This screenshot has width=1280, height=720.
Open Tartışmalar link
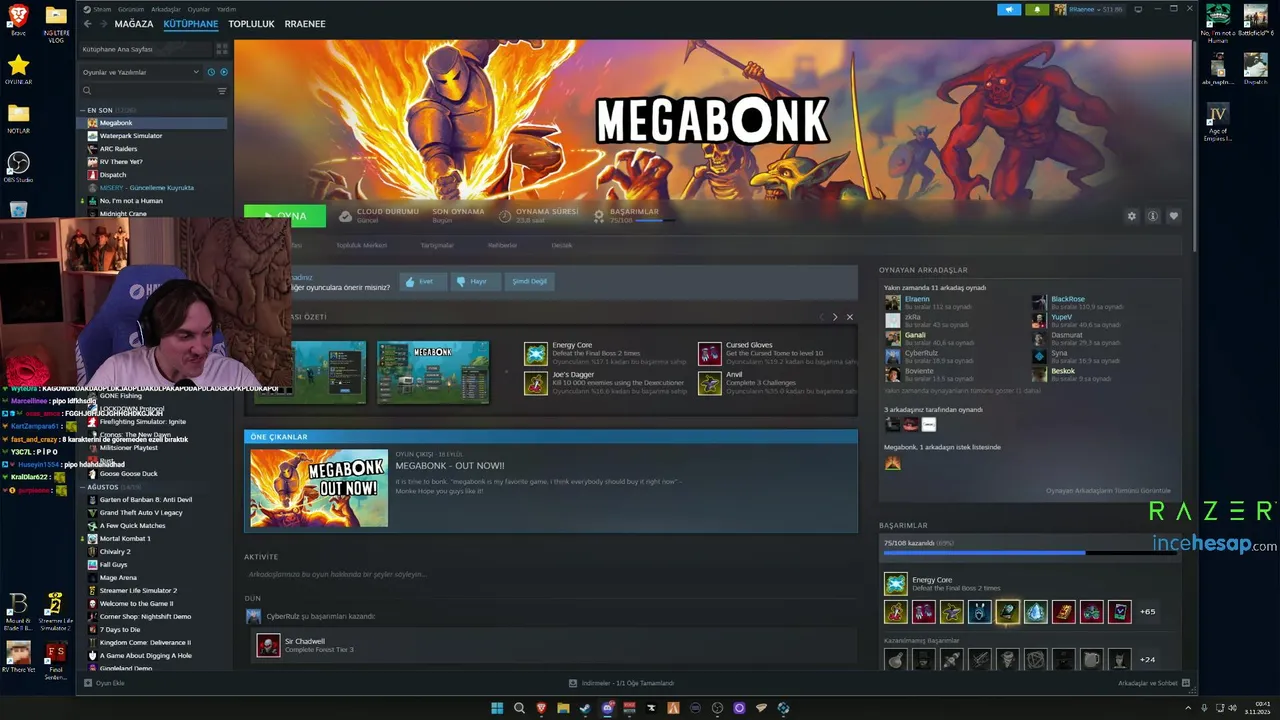pyautogui.click(x=437, y=245)
